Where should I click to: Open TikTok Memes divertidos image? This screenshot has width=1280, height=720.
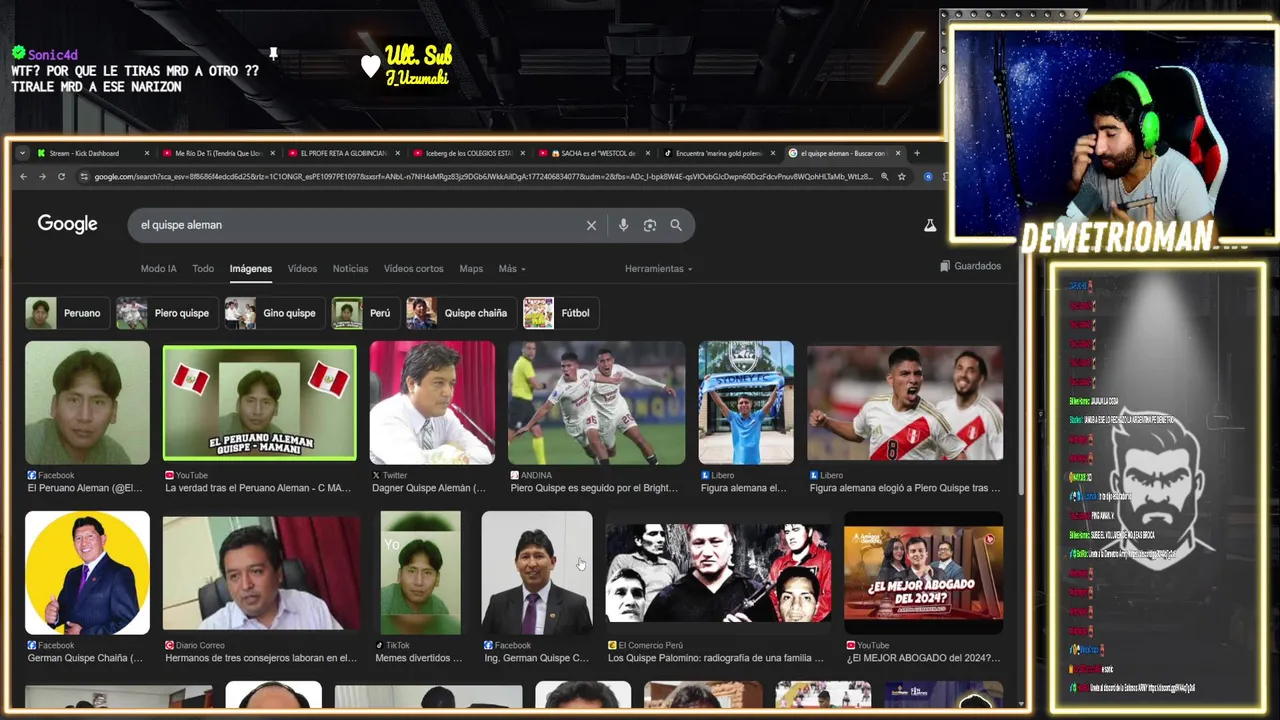pyautogui.click(x=420, y=573)
